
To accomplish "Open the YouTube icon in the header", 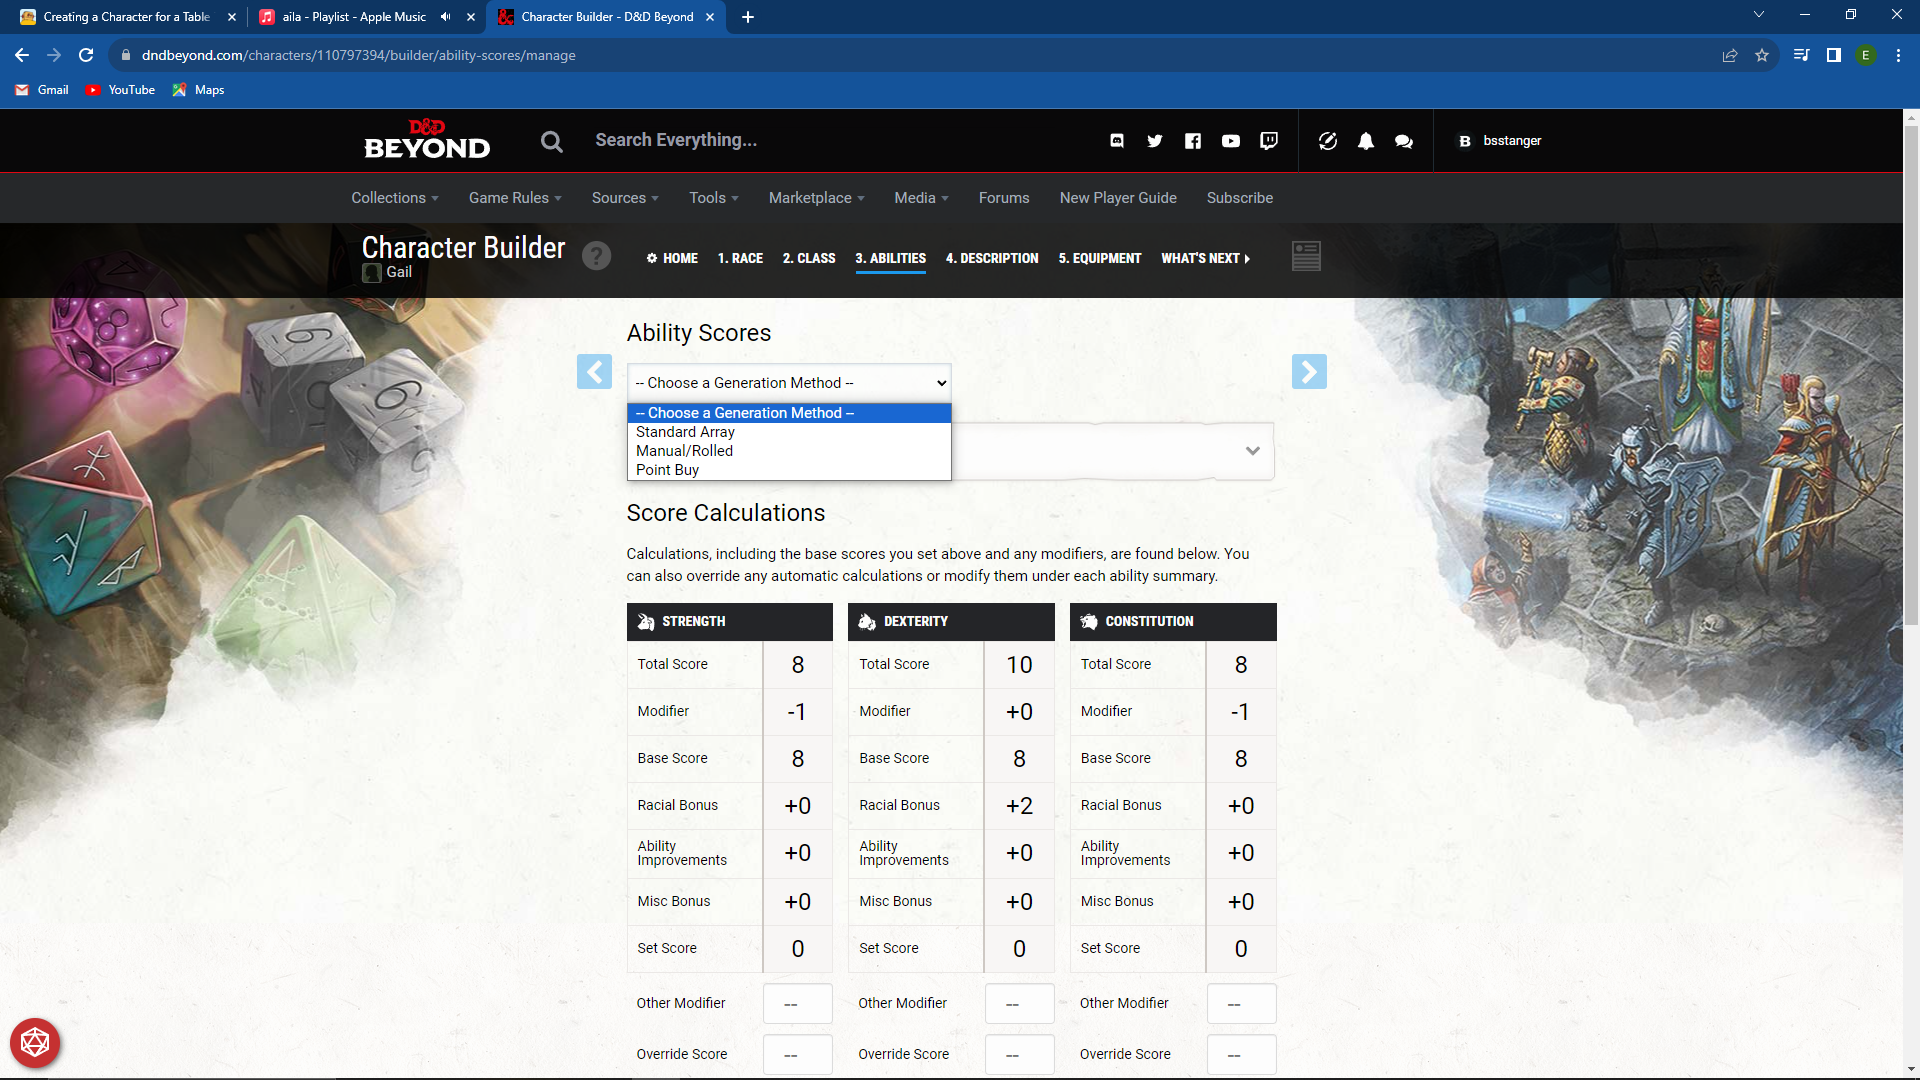I will tap(1230, 141).
